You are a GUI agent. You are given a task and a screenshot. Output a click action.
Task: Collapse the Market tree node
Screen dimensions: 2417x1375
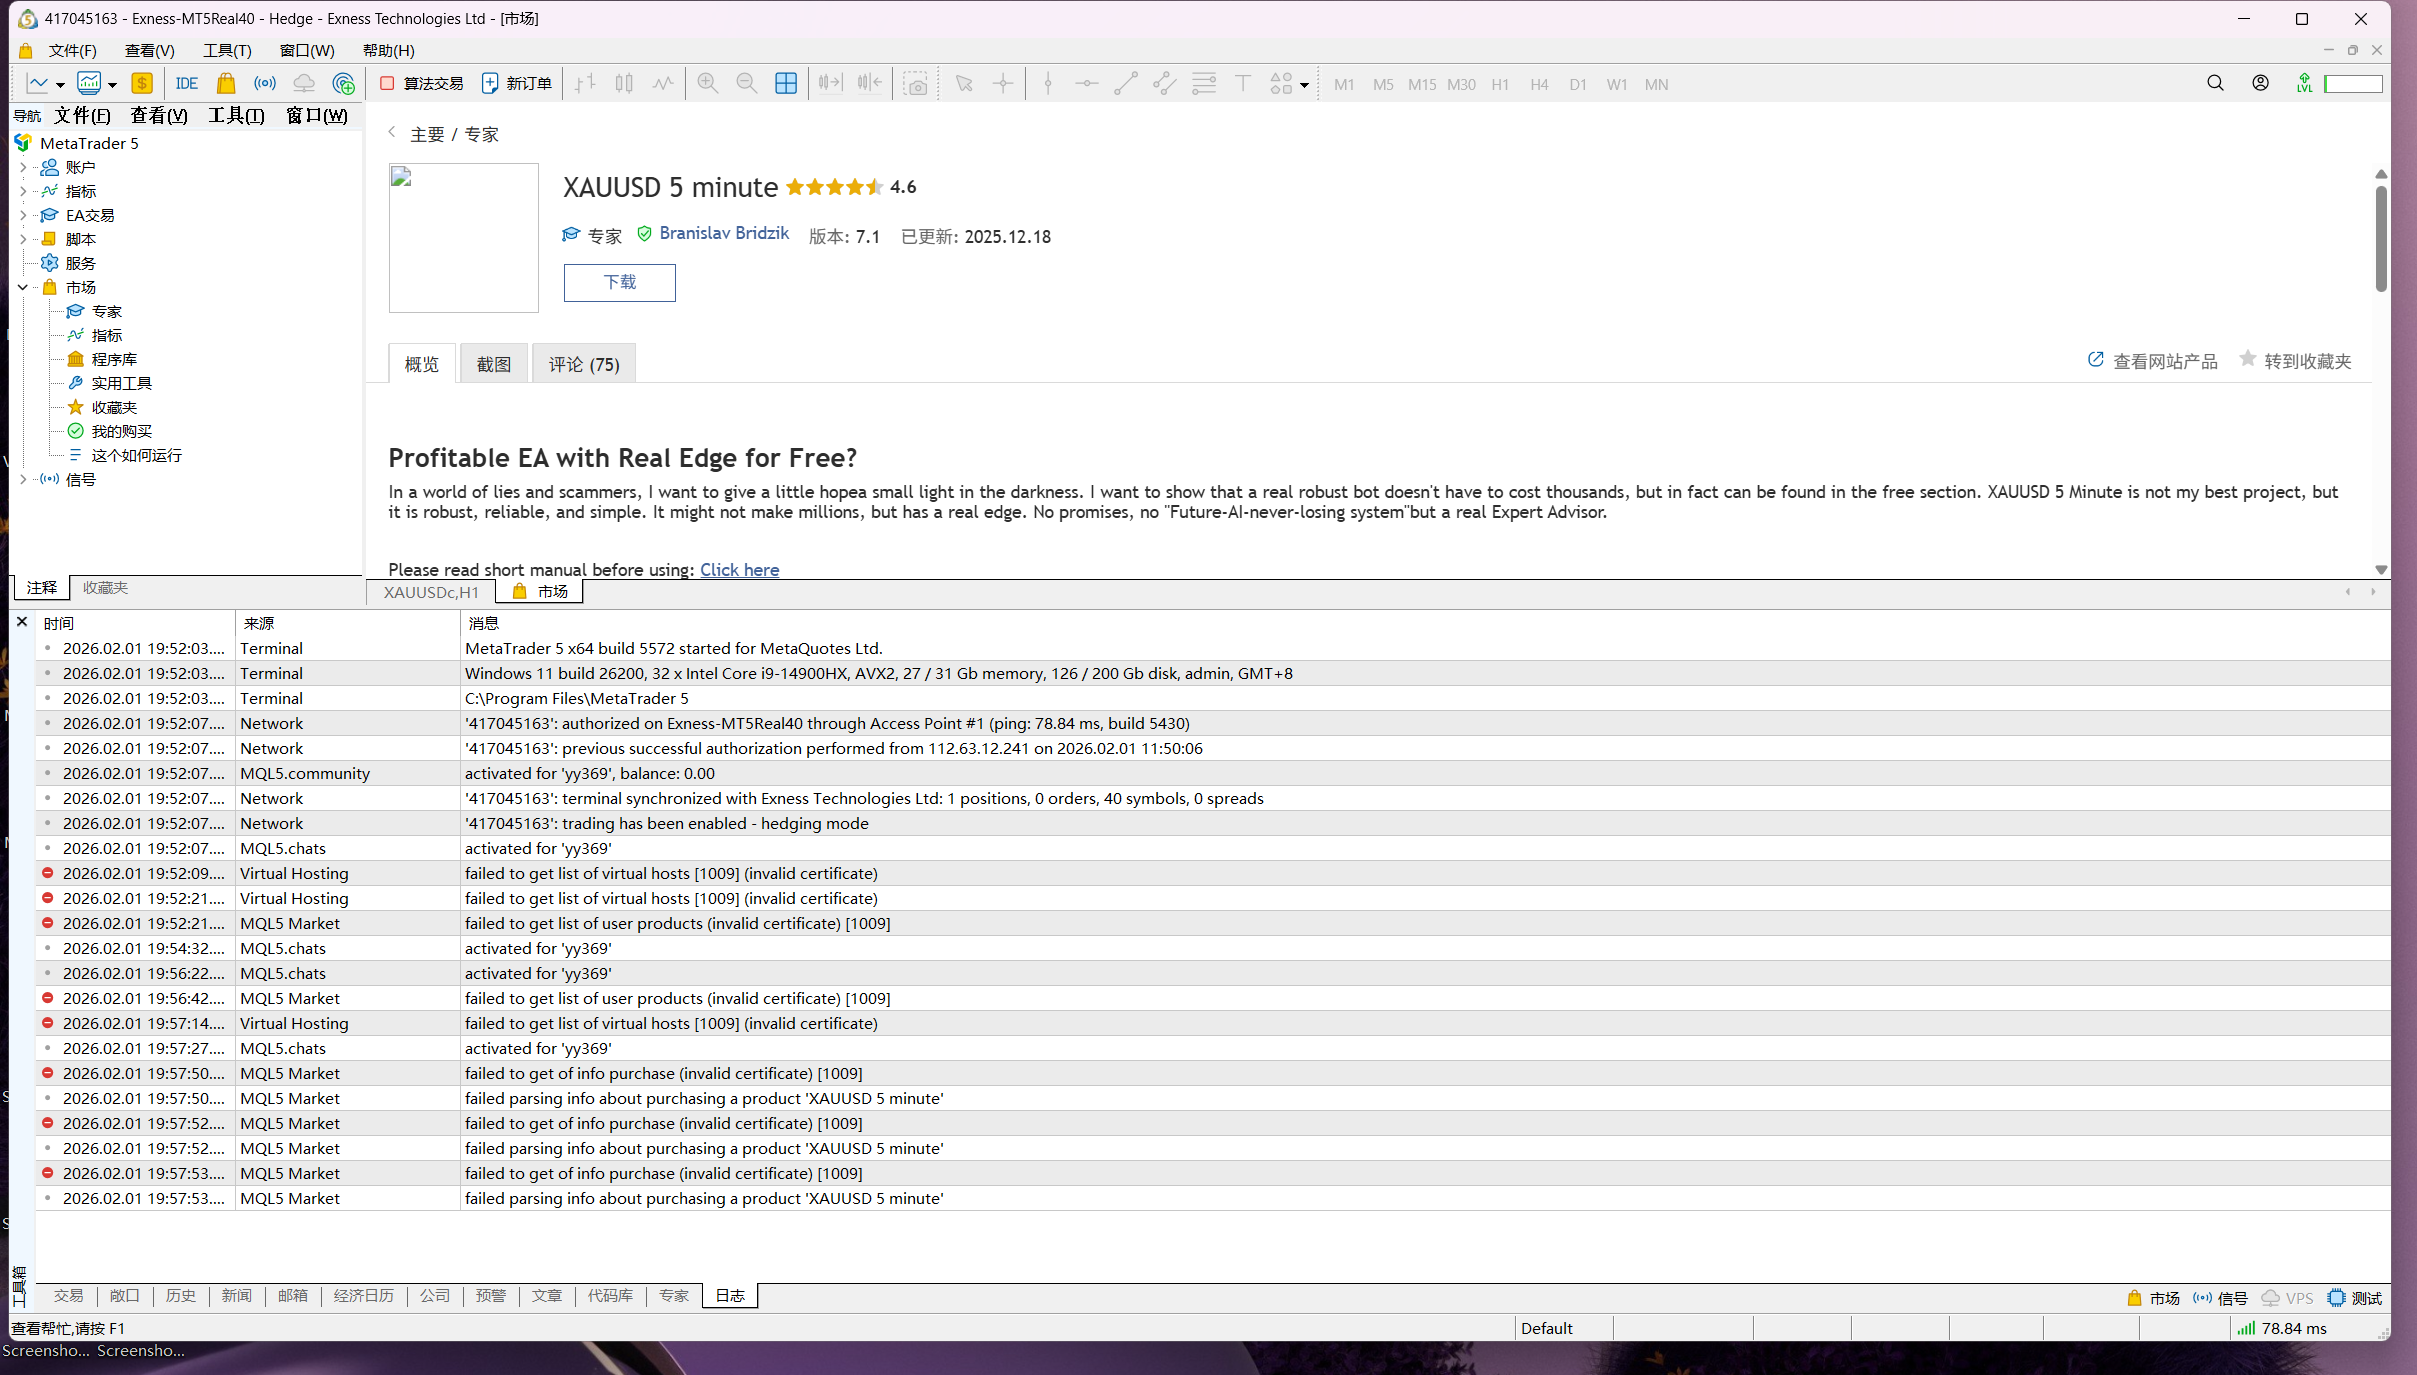pos(23,288)
